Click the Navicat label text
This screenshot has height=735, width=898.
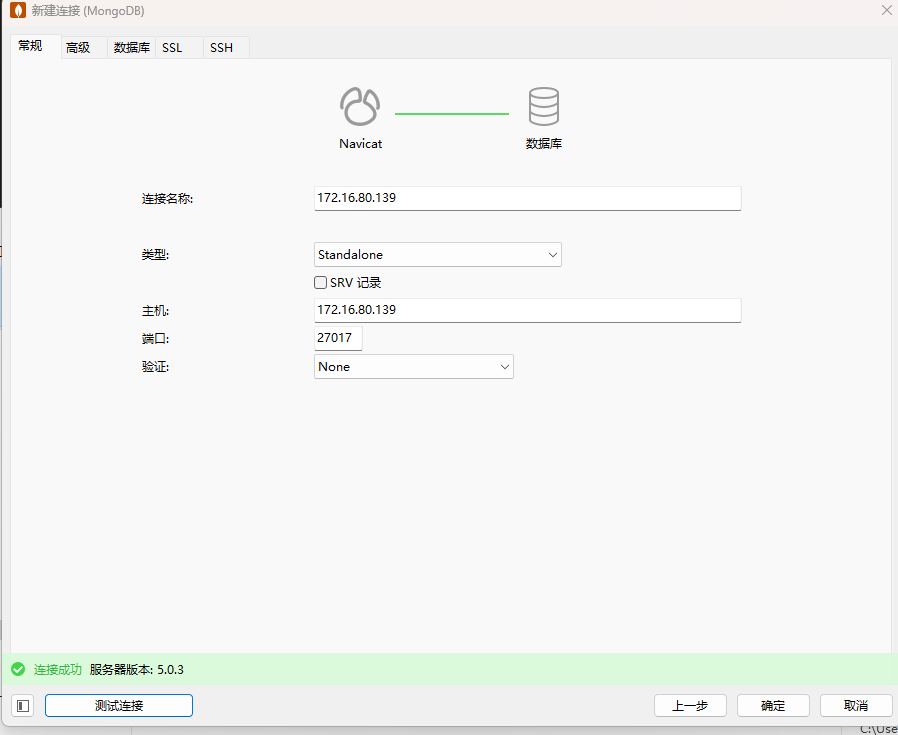[360, 144]
